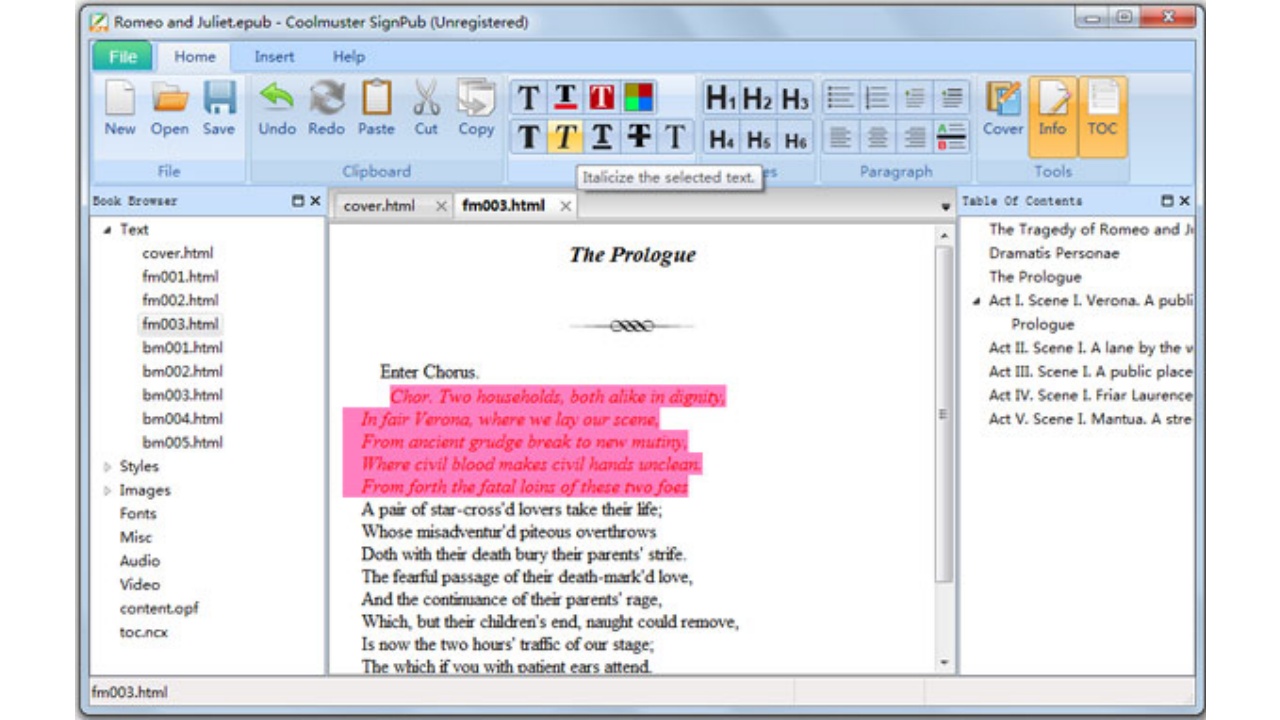The width and height of the screenshot is (1280, 720).
Task: Open the Insert ribbon tab
Action: 274,57
